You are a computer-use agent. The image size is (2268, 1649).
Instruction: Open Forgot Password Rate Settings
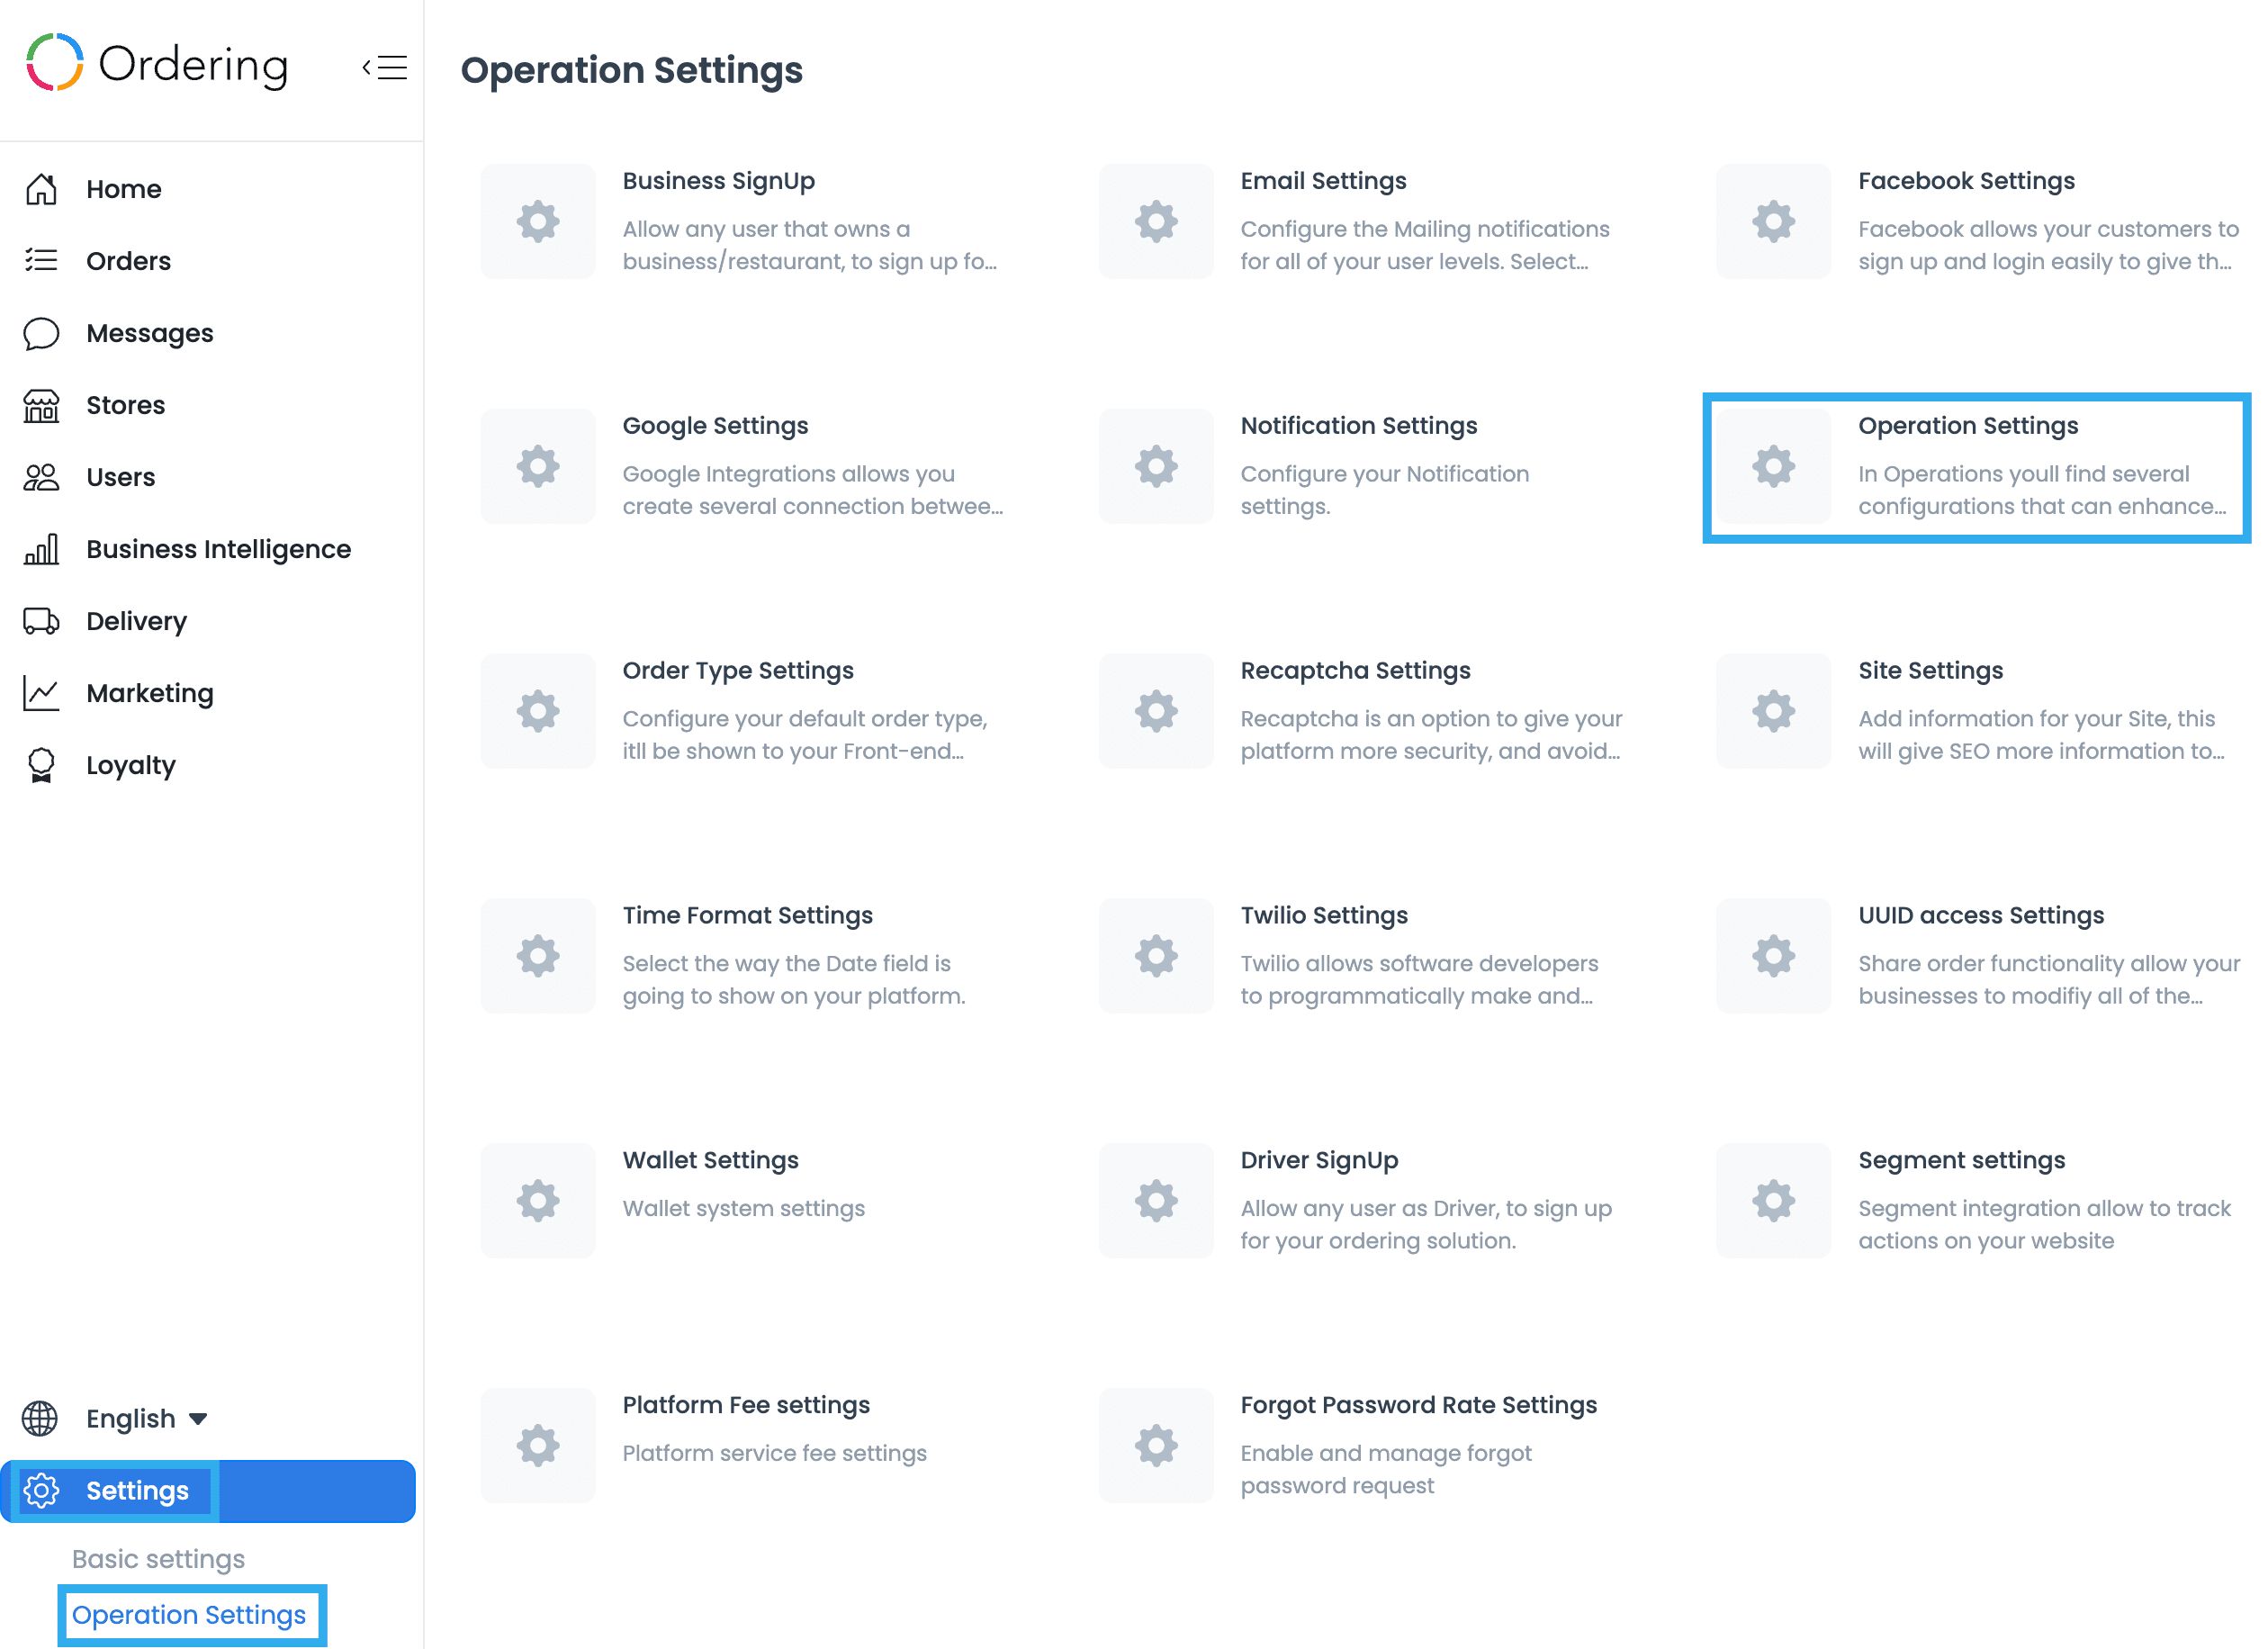click(x=1418, y=1405)
